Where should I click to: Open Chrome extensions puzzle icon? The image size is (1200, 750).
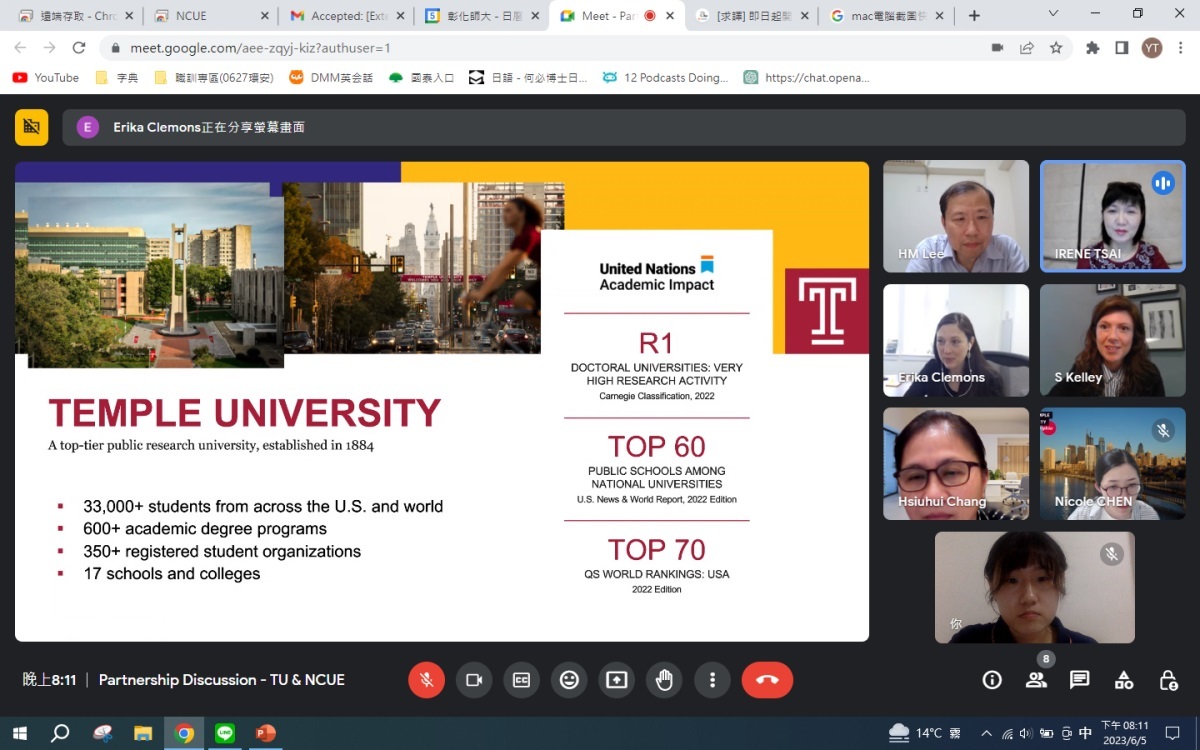tap(1093, 48)
